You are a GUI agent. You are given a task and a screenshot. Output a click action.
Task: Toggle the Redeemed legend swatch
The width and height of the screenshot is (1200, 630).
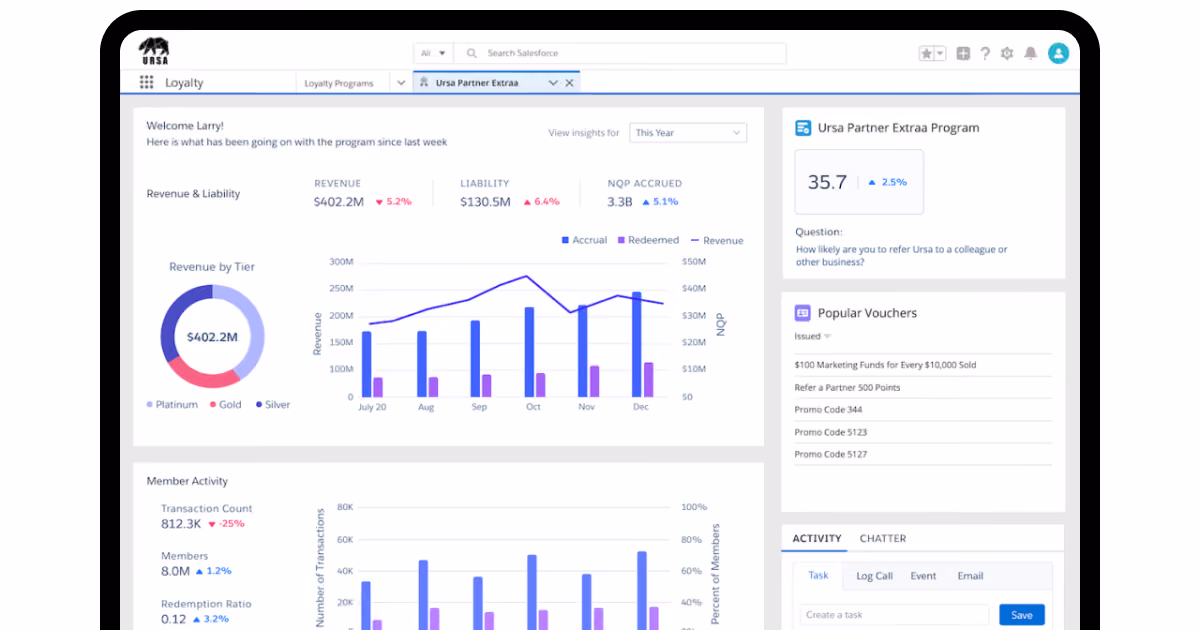(x=621, y=240)
